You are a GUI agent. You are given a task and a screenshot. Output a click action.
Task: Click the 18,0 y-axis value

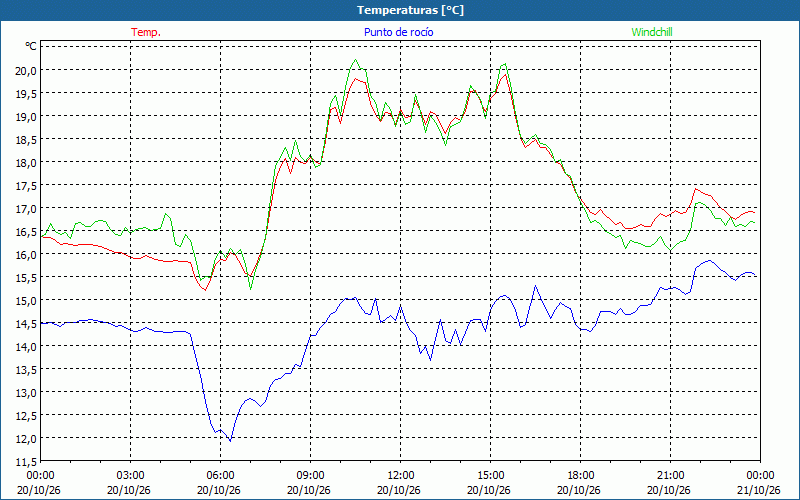27,162
